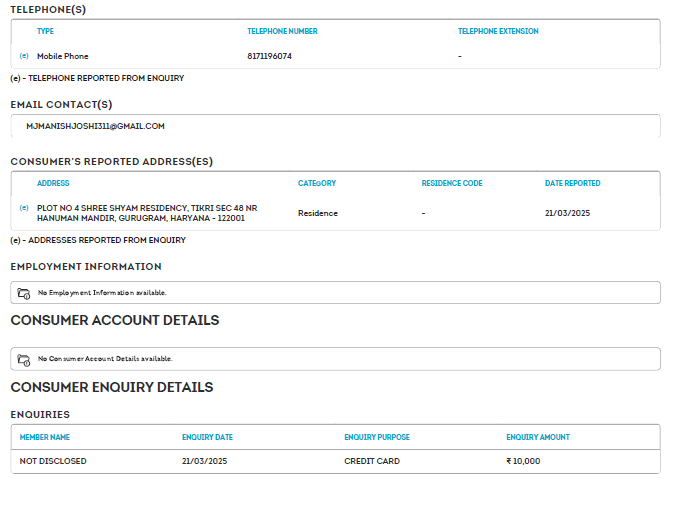This screenshot has width=687, height=512.
Task: Select the telephone number 8171196074
Action: (x=269, y=56)
